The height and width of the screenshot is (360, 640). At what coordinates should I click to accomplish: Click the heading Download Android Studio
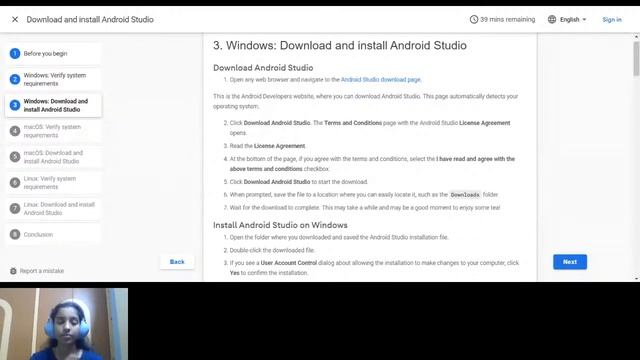click(263, 68)
